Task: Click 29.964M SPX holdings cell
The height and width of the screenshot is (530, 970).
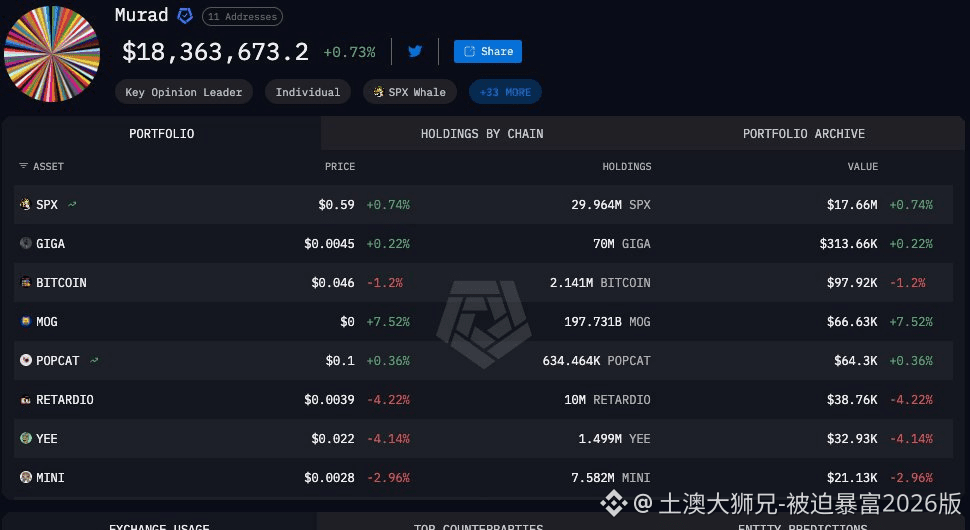Action: coord(611,205)
